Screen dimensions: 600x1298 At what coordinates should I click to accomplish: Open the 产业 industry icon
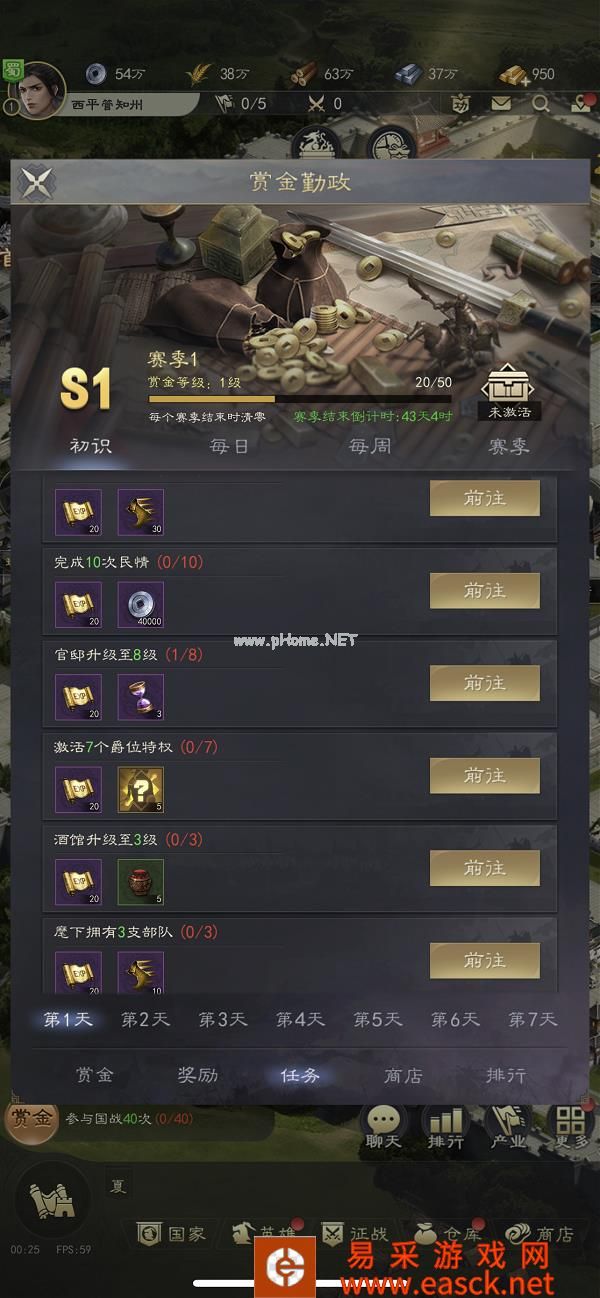click(x=506, y=1126)
